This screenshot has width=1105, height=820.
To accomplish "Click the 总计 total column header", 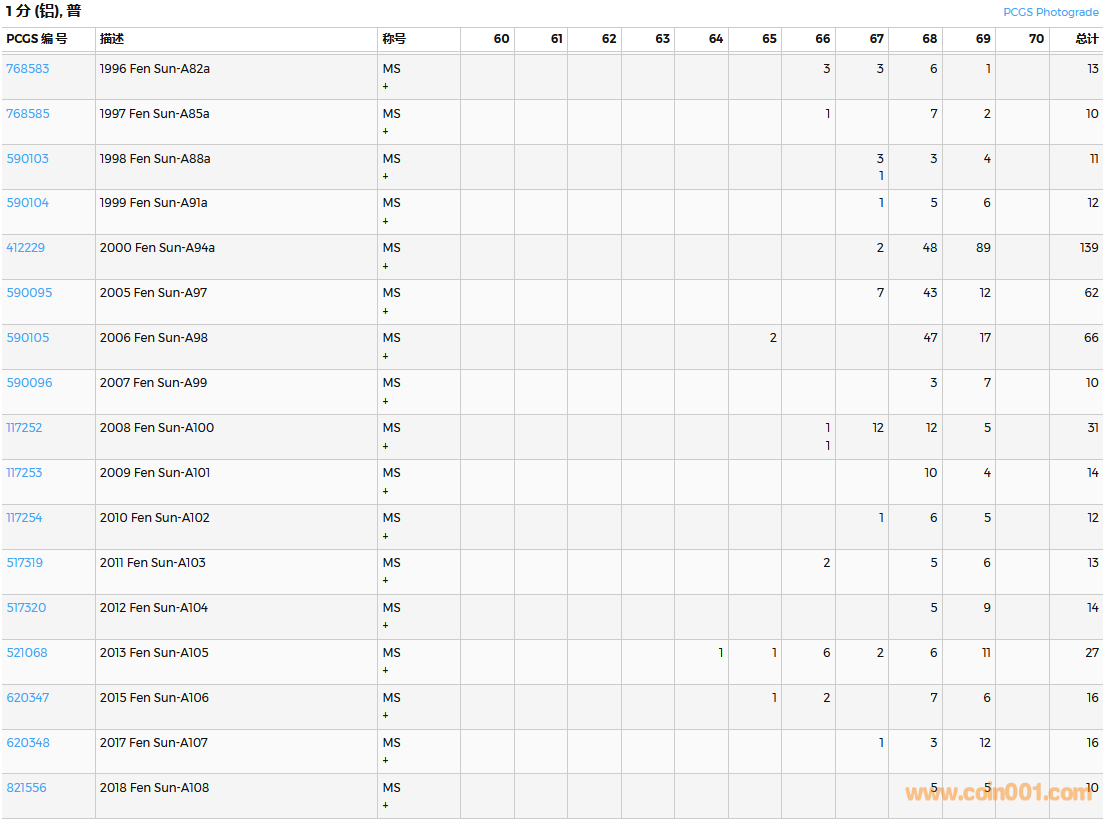I will [x=1086, y=39].
